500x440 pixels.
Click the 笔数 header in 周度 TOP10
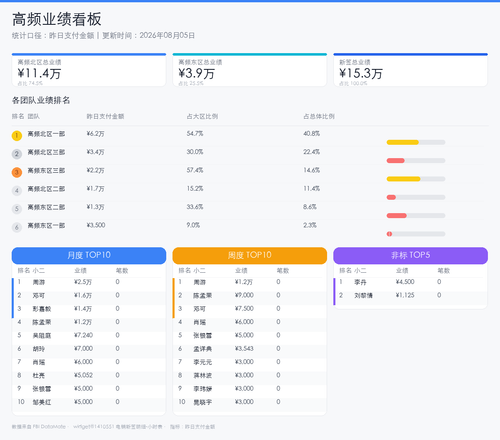pyautogui.click(x=283, y=271)
